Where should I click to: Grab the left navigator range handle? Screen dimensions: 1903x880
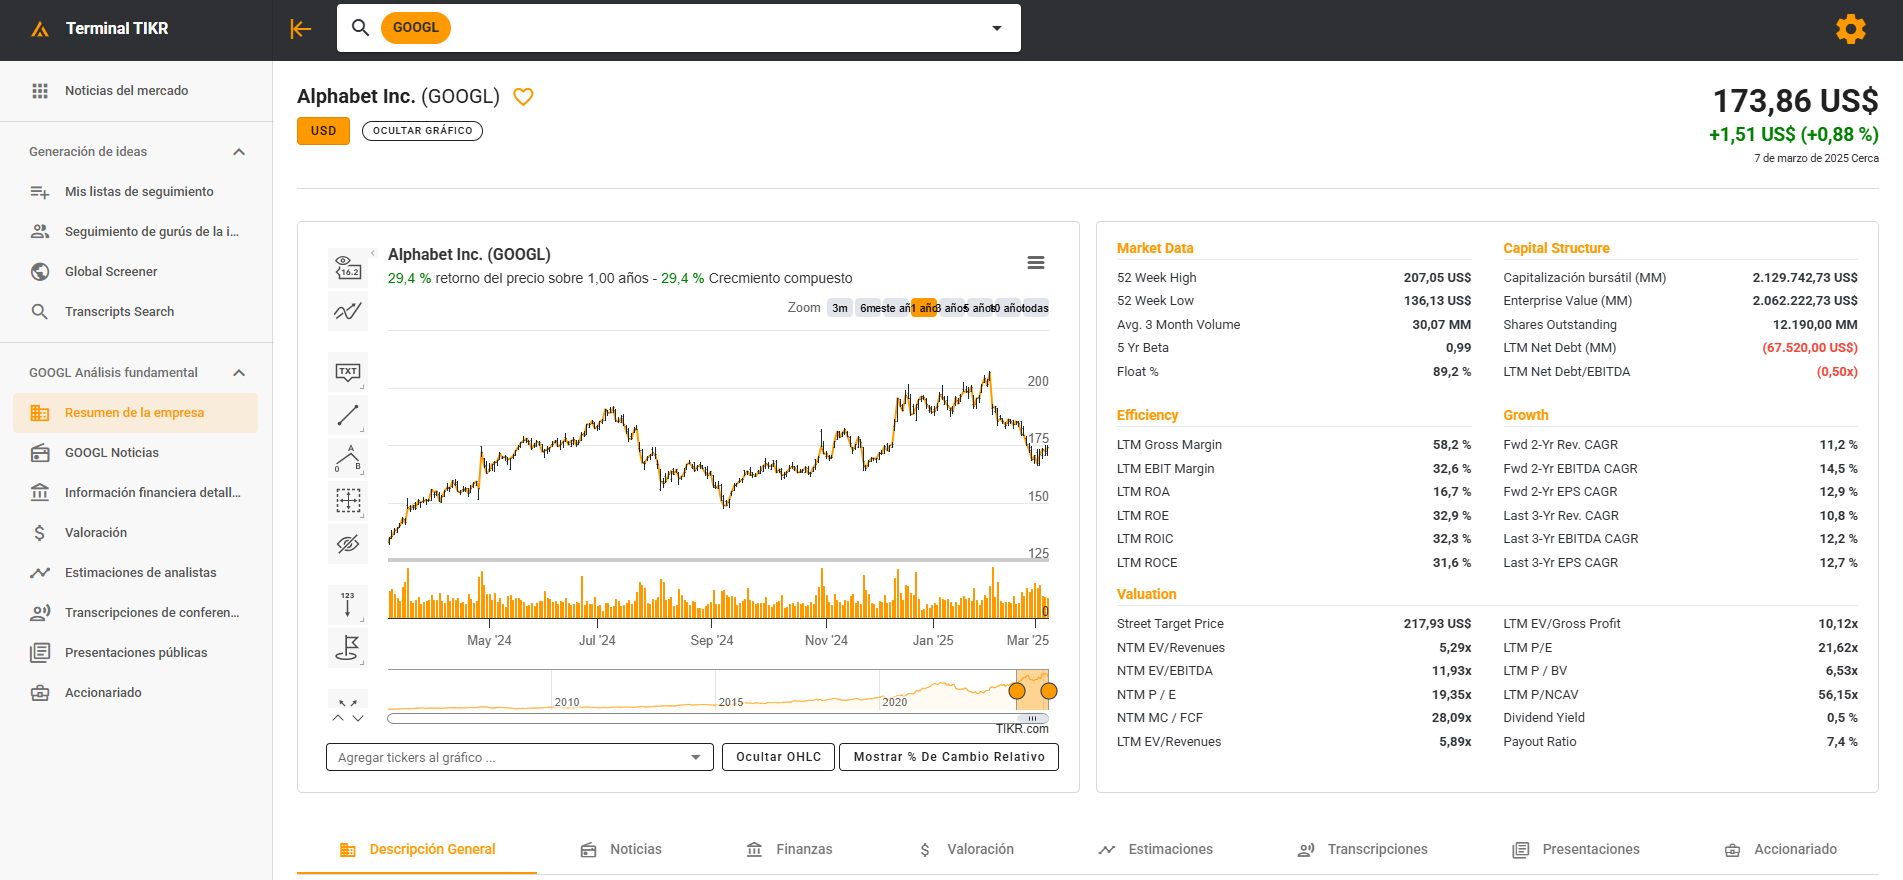1017,691
